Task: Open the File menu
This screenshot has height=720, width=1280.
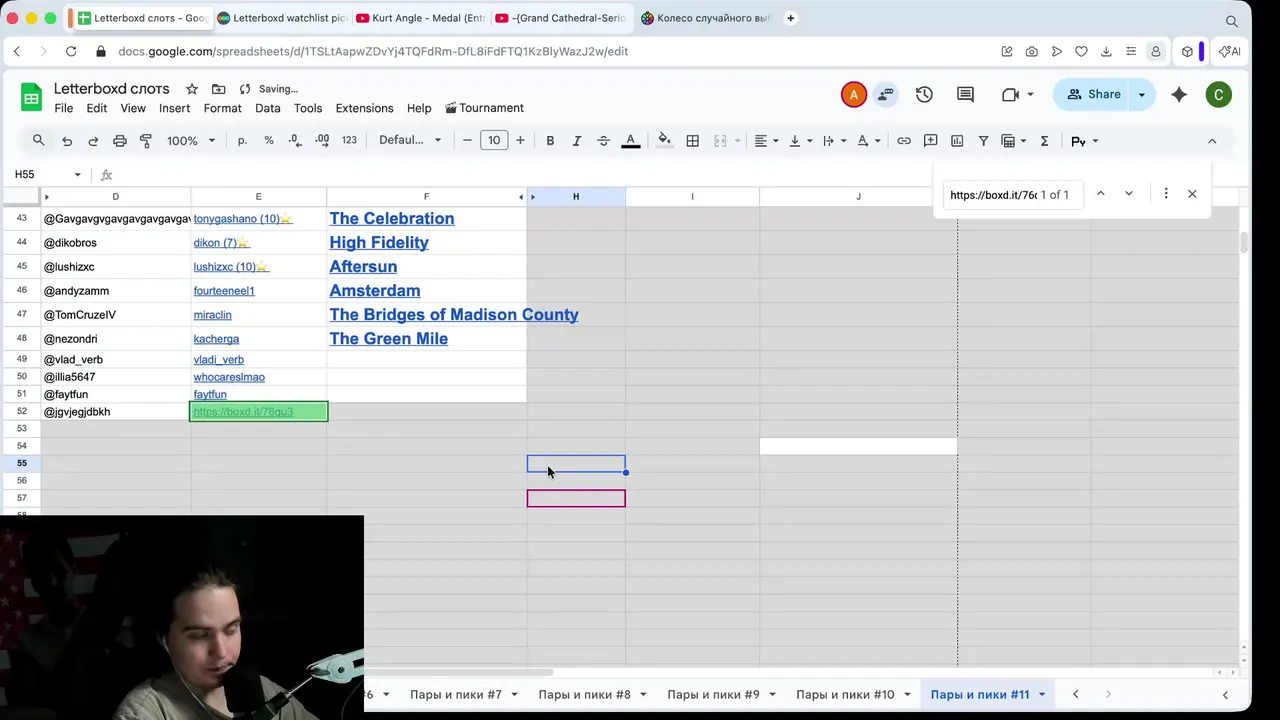Action: [63, 108]
